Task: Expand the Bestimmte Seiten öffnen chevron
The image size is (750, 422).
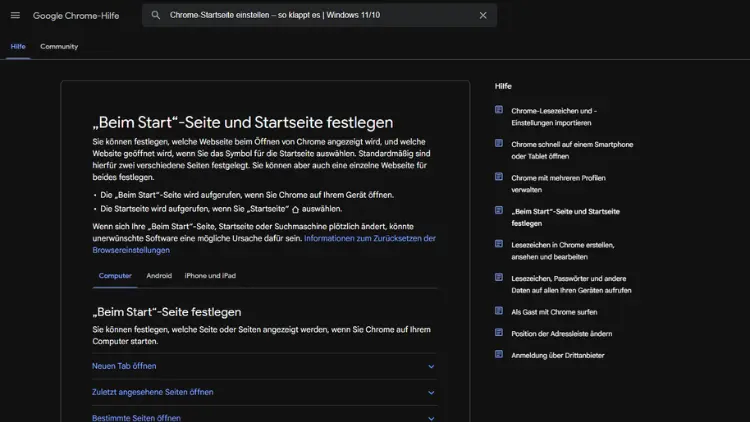Action: click(431, 418)
